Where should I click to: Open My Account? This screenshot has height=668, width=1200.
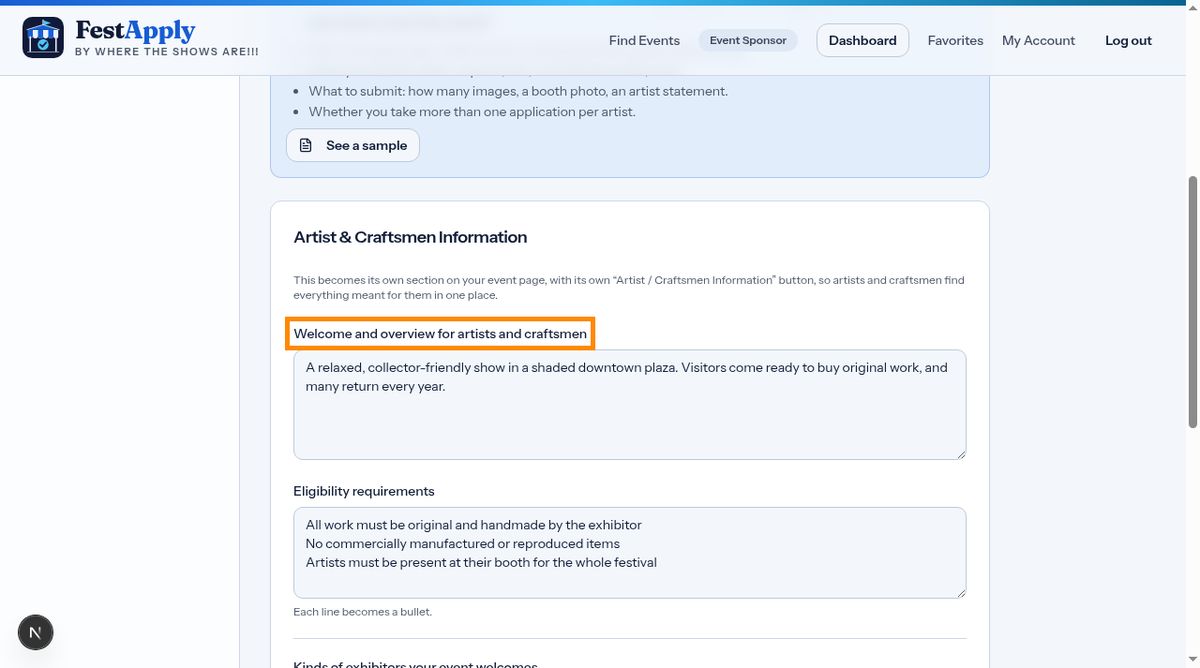coord(1038,41)
